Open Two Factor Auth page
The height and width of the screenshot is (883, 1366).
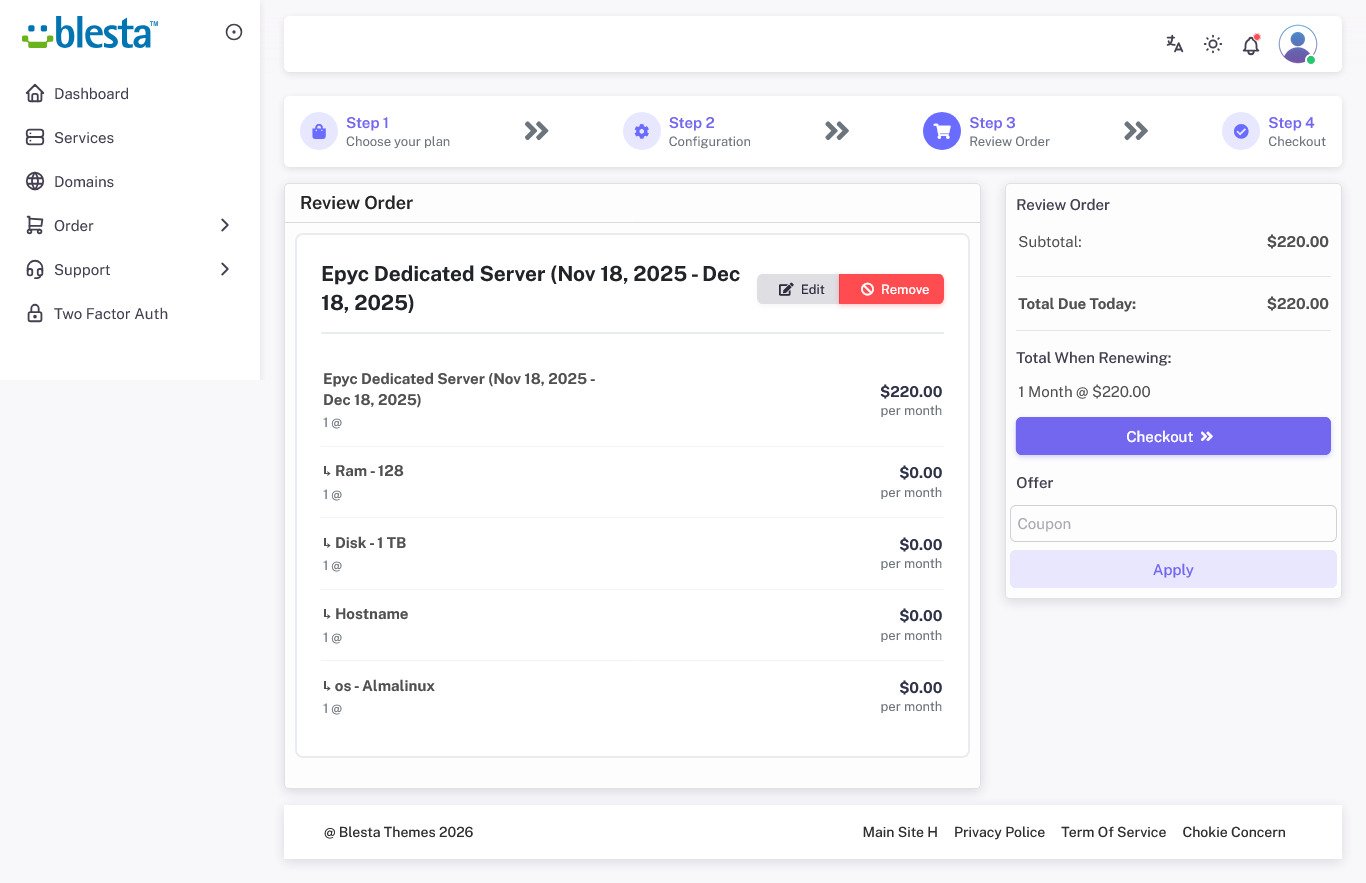click(x=110, y=314)
